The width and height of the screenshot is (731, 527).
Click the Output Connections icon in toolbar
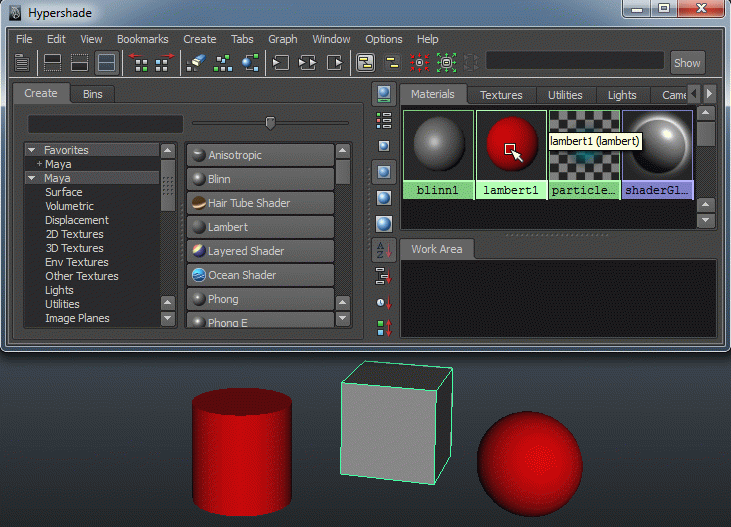click(335, 63)
